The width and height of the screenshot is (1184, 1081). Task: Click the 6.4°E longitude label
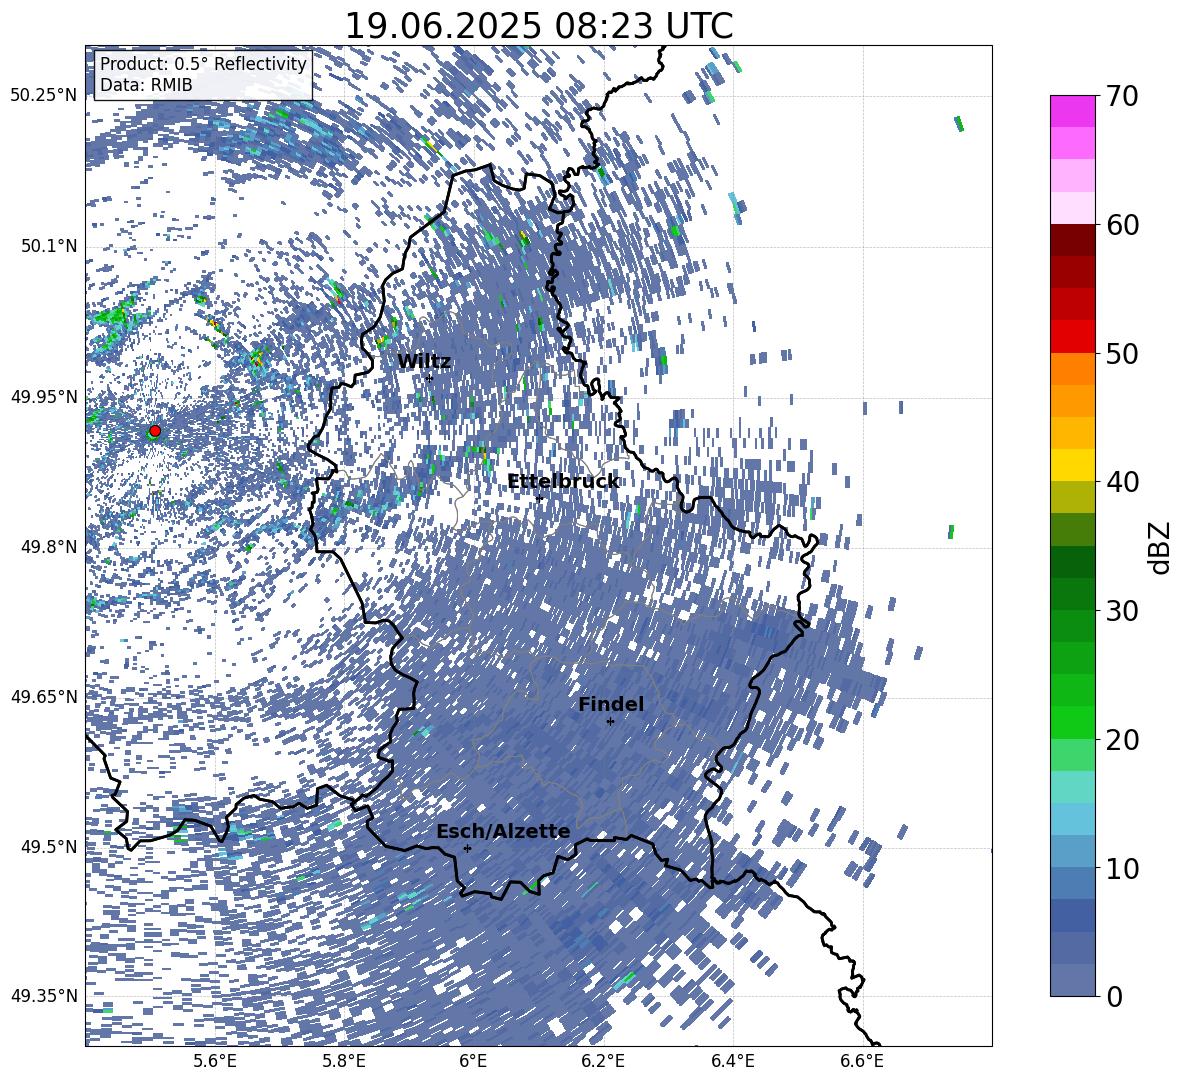733,1061
